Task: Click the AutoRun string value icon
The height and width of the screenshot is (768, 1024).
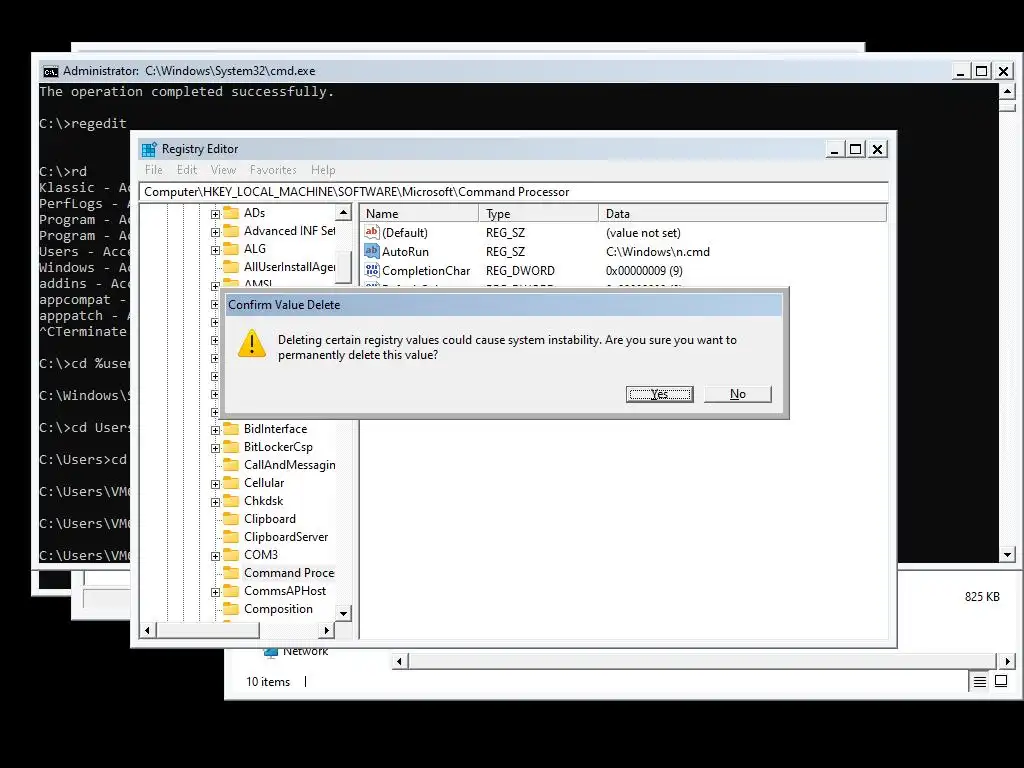Action: click(x=372, y=251)
